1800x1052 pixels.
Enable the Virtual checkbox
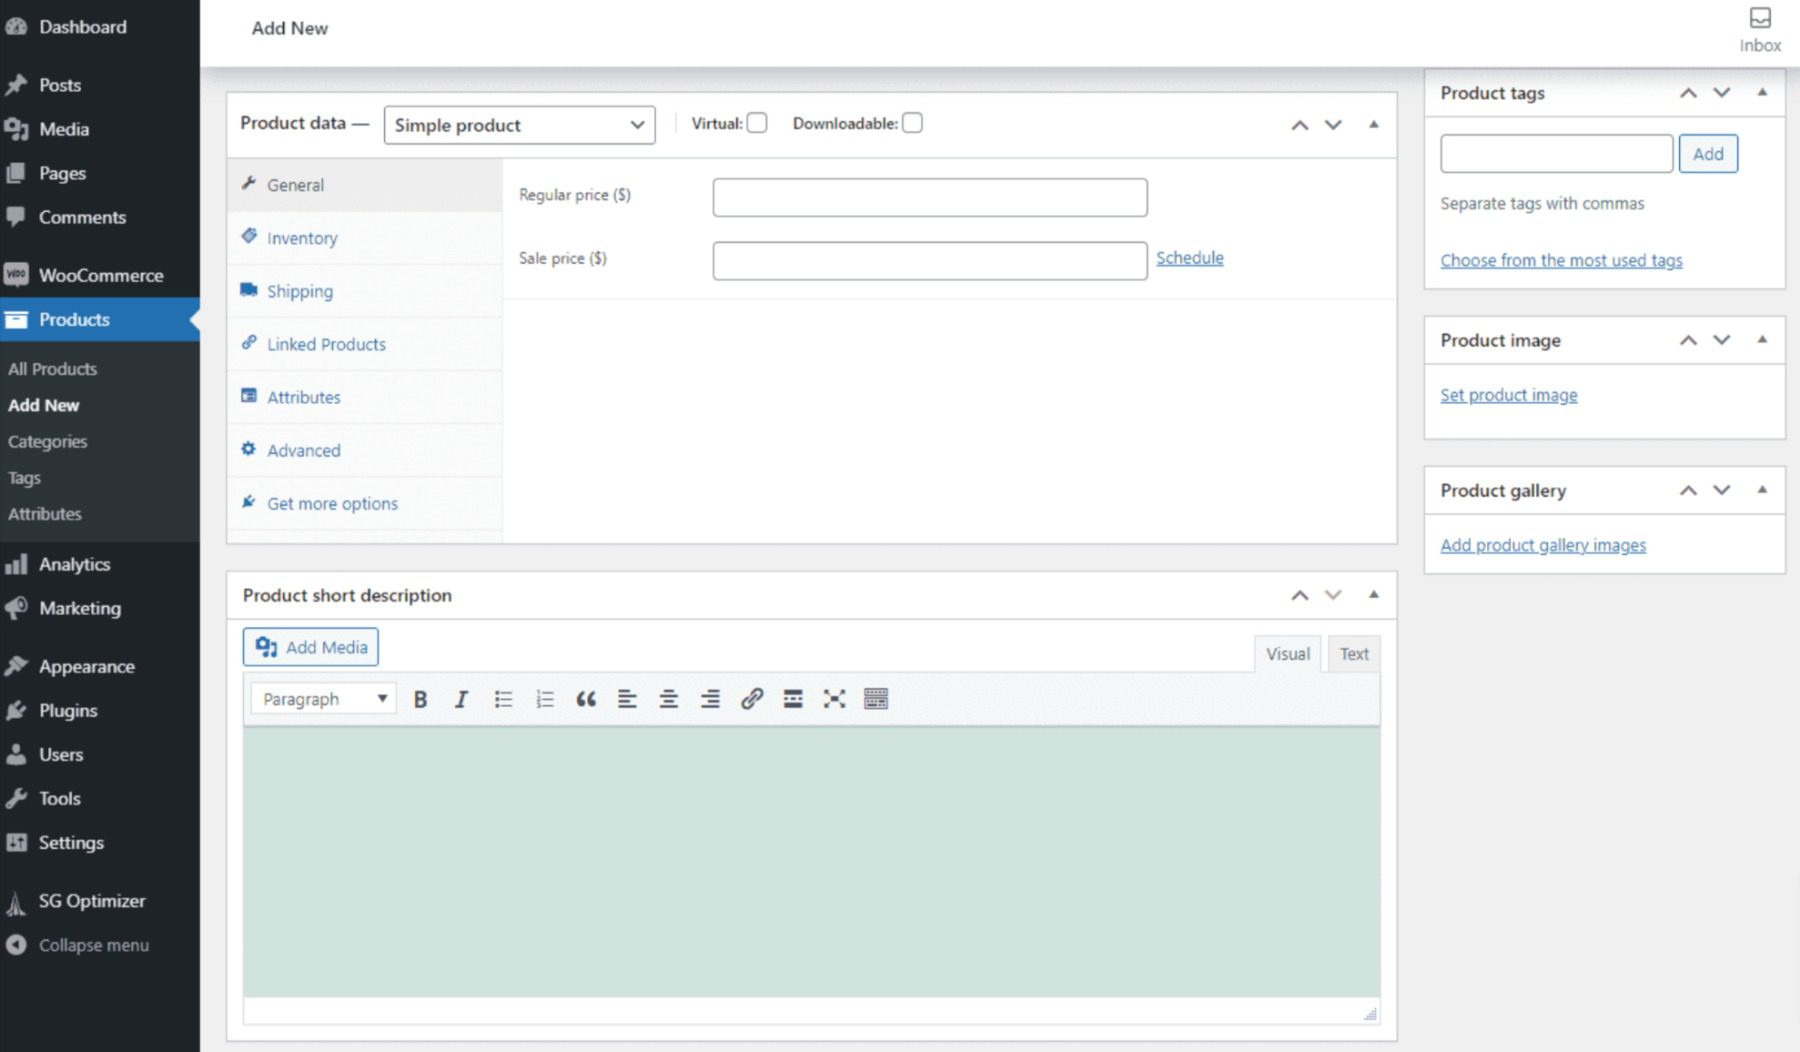(x=757, y=122)
